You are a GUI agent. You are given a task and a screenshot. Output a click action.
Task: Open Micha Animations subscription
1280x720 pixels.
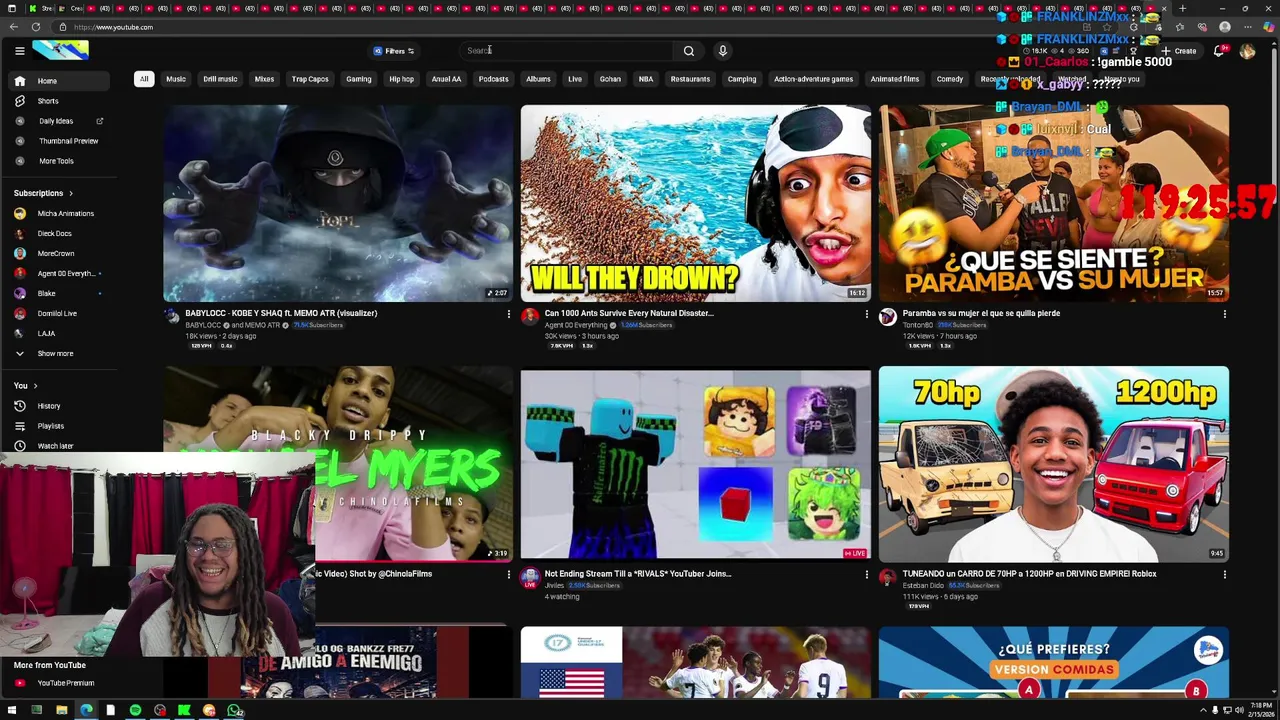[58, 214]
